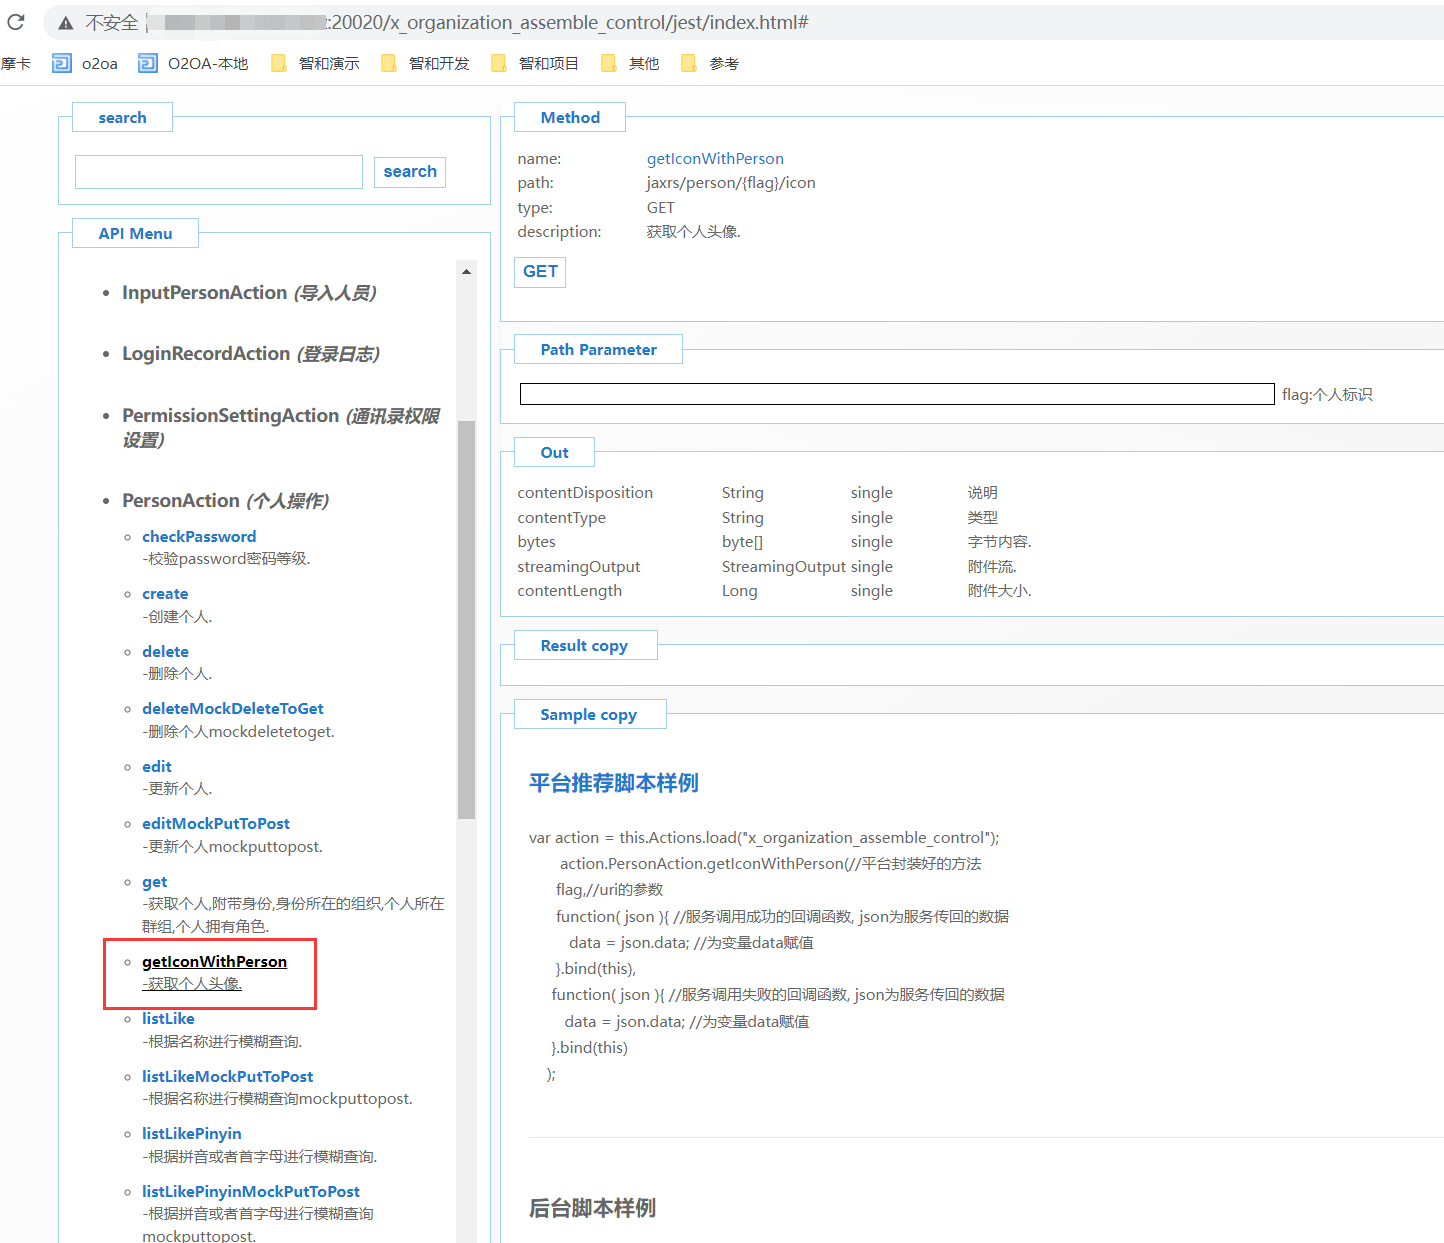
Task: Focus the flag path parameter field
Action: click(897, 394)
